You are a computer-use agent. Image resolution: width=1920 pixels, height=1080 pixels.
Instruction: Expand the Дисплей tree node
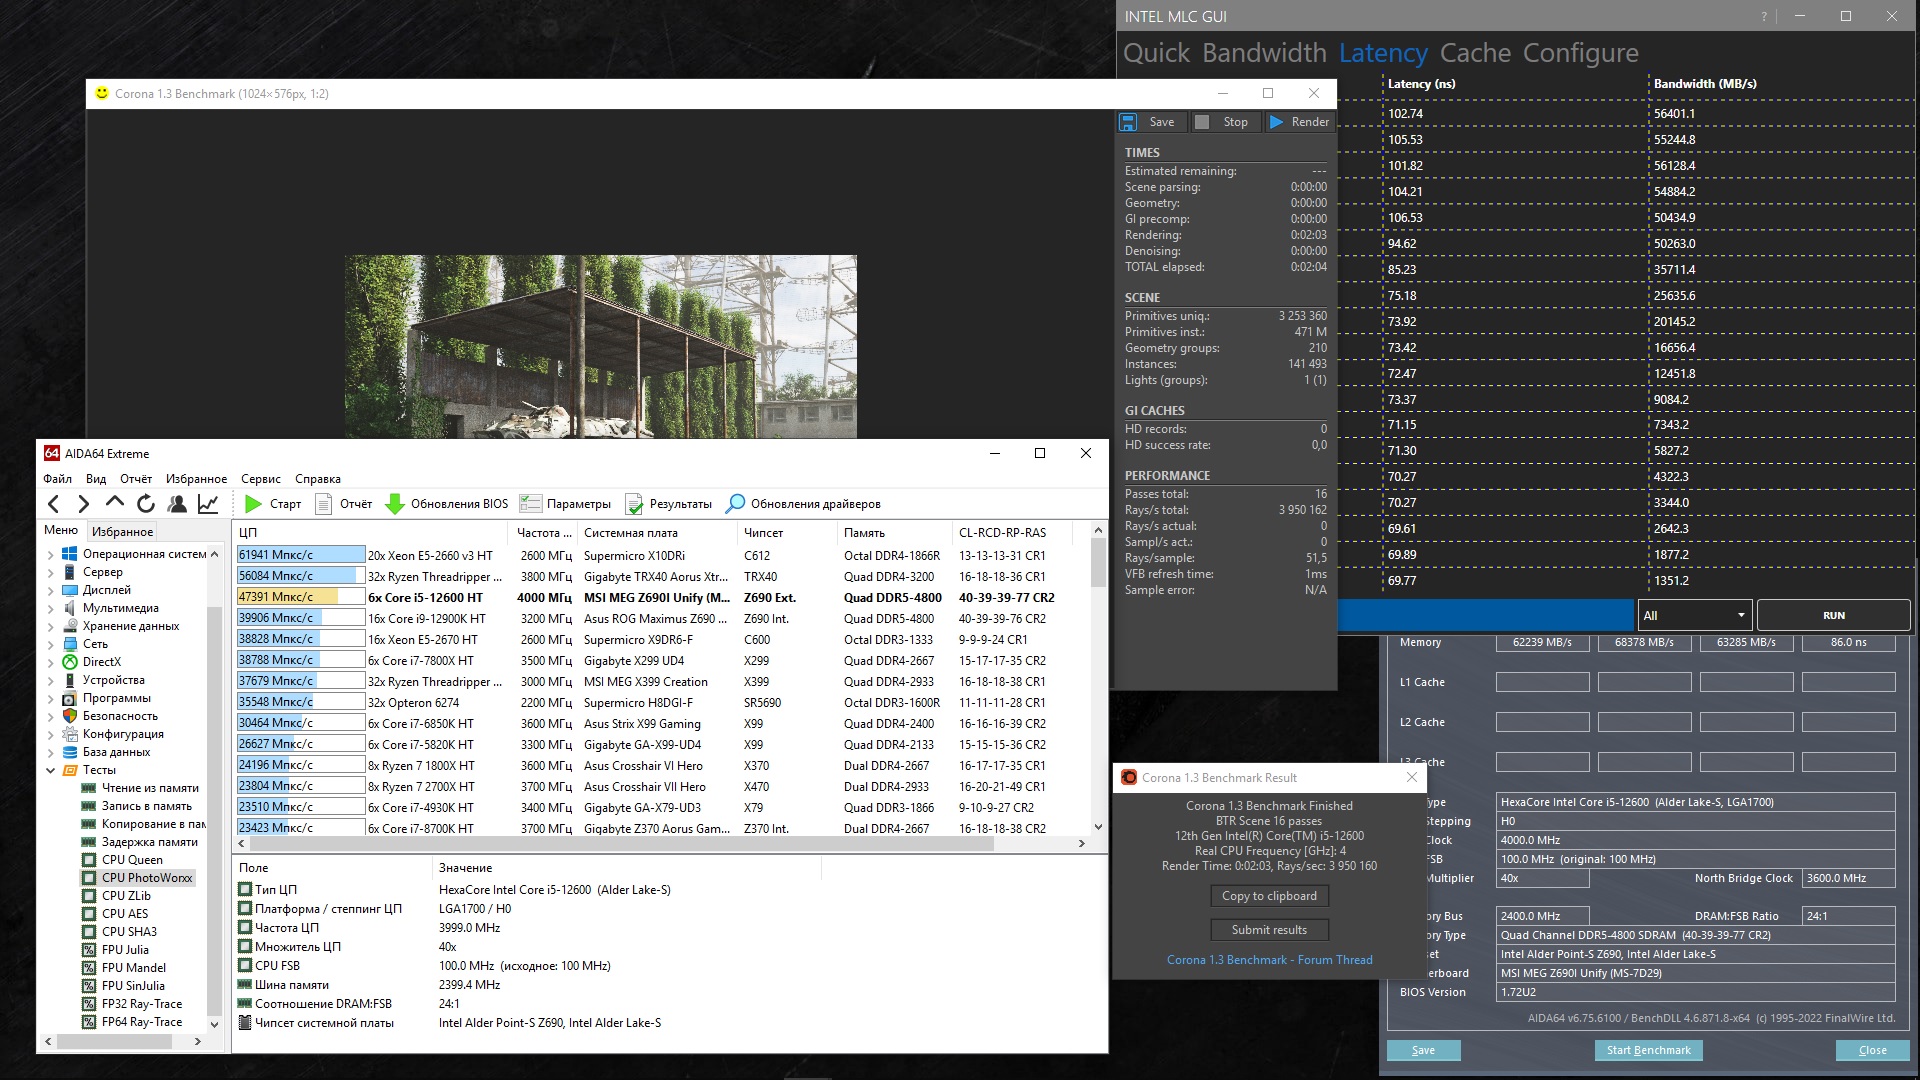point(51,590)
